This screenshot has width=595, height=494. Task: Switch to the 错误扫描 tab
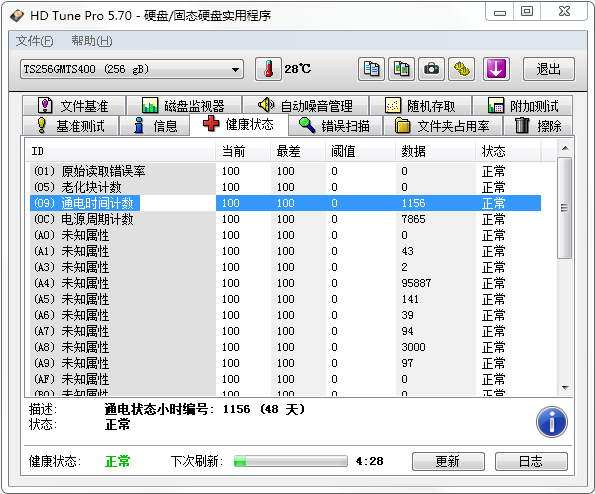coord(335,126)
